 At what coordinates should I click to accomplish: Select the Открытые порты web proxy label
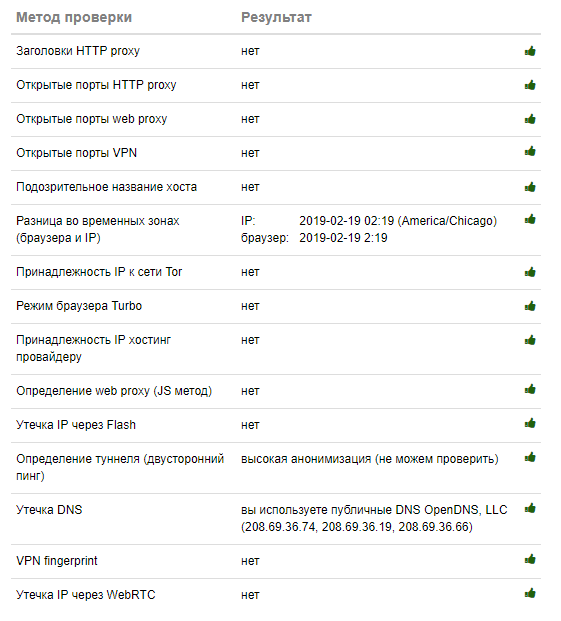point(91,119)
